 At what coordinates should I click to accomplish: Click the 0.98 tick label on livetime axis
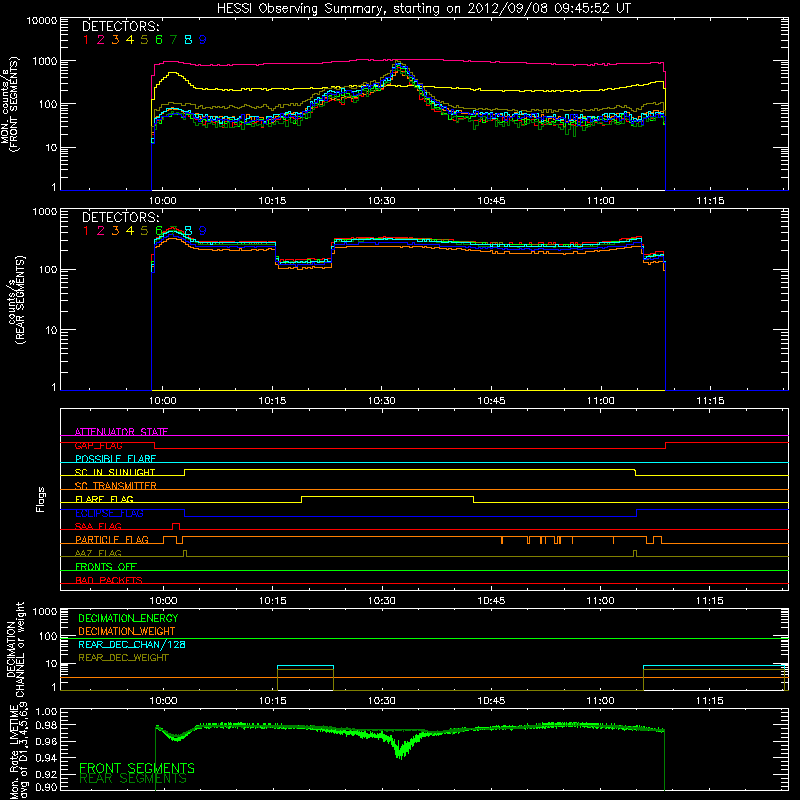tap(46, 726)
